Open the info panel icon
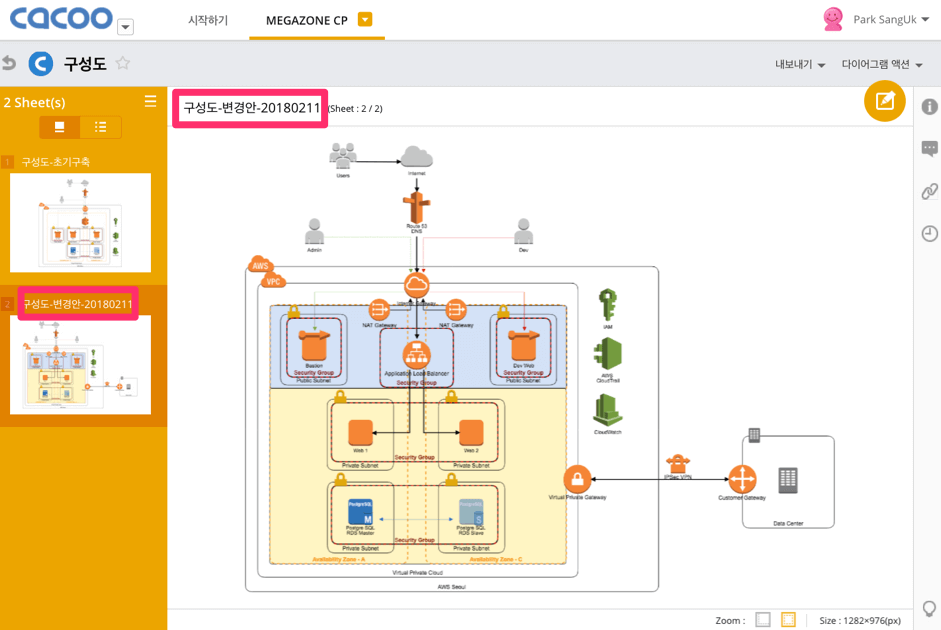 929,107
